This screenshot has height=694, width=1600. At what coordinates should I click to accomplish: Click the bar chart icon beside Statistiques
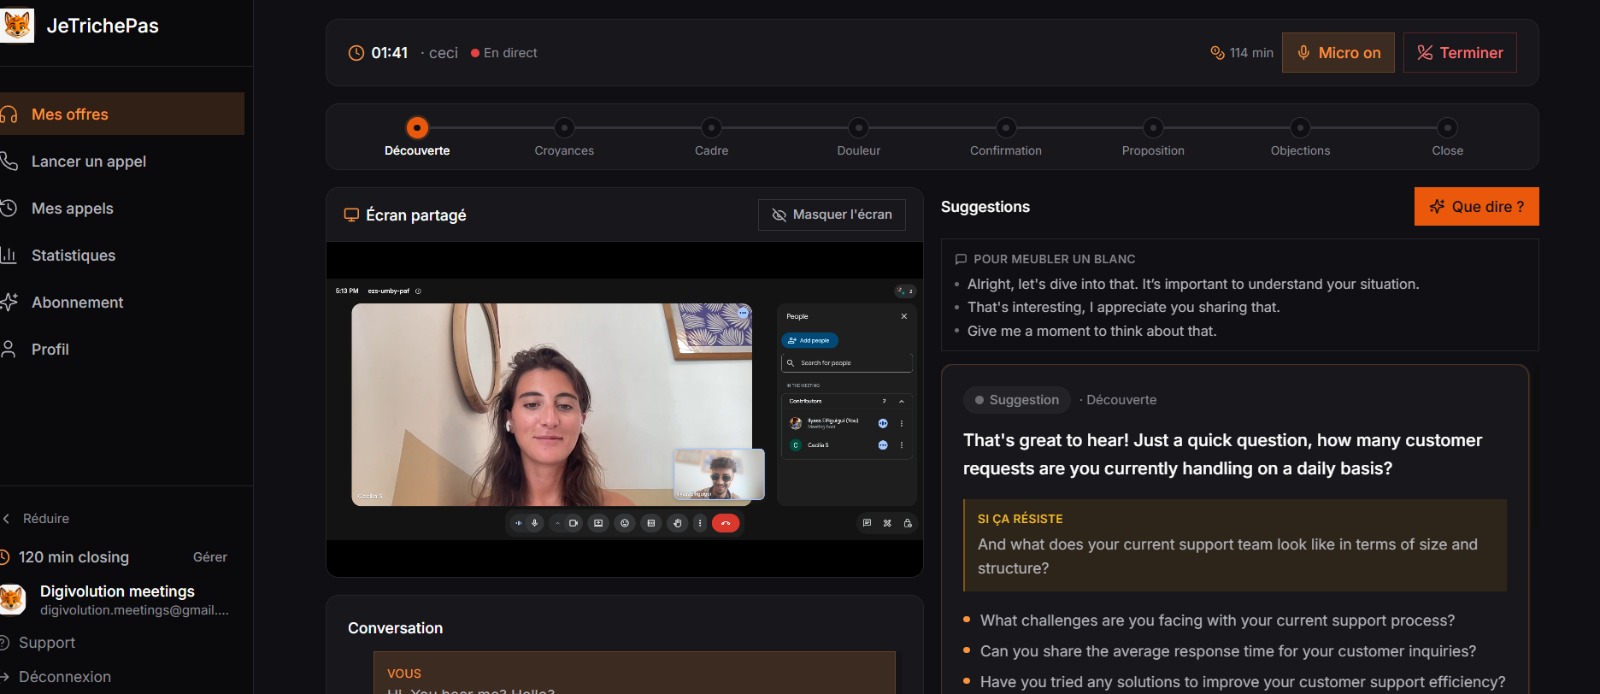click(9, 255)
